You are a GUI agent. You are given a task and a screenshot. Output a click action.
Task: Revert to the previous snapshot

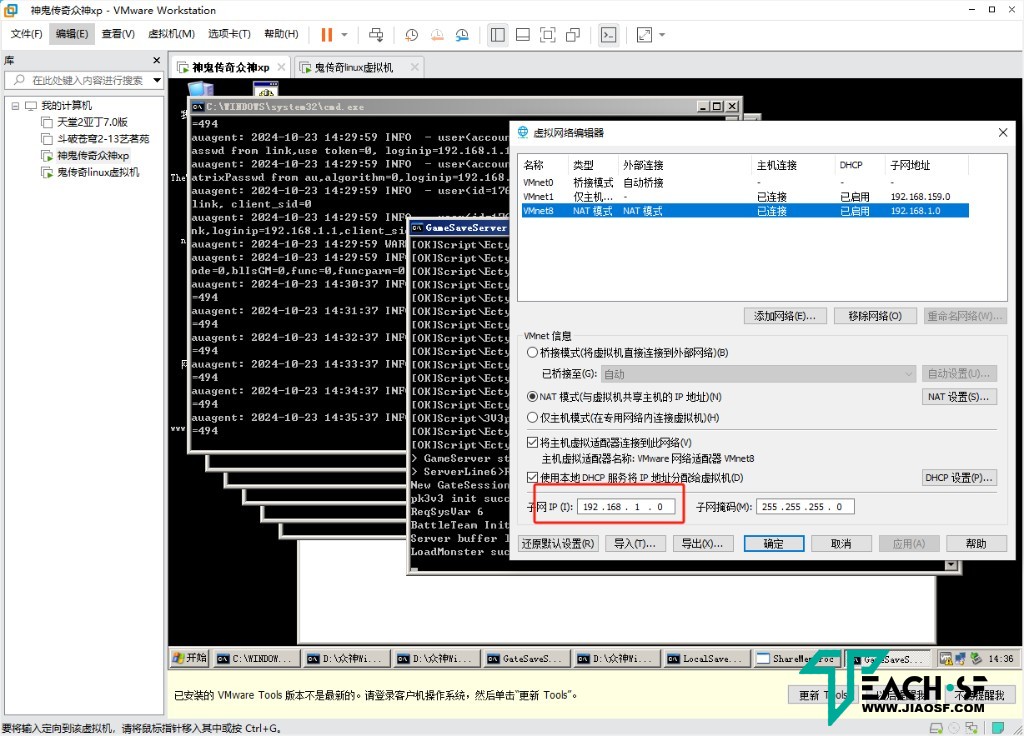point(437,35)
